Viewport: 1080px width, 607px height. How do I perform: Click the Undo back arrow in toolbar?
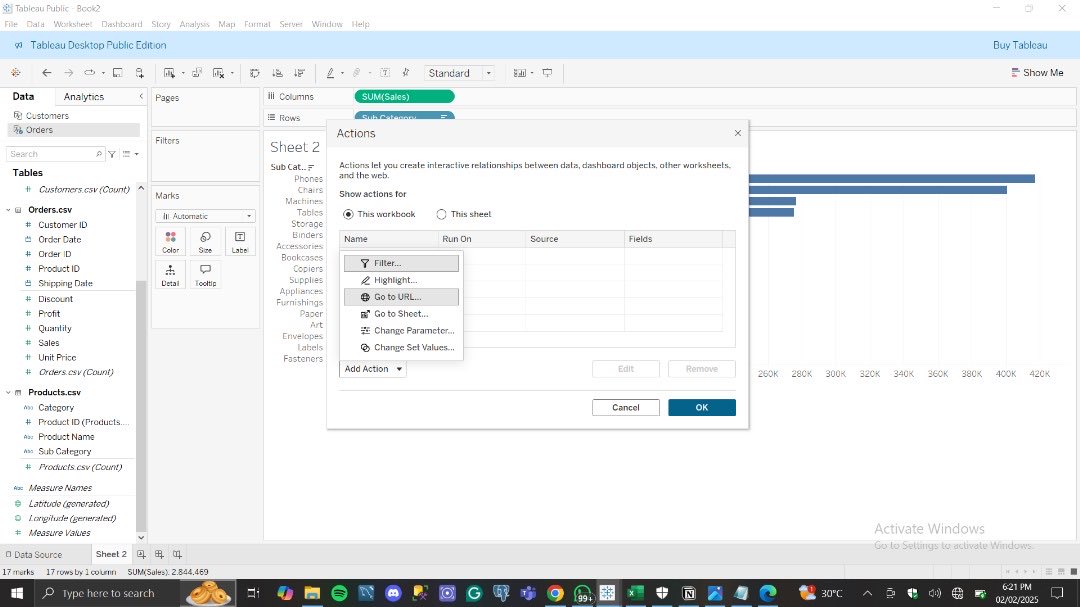point(47,72)
